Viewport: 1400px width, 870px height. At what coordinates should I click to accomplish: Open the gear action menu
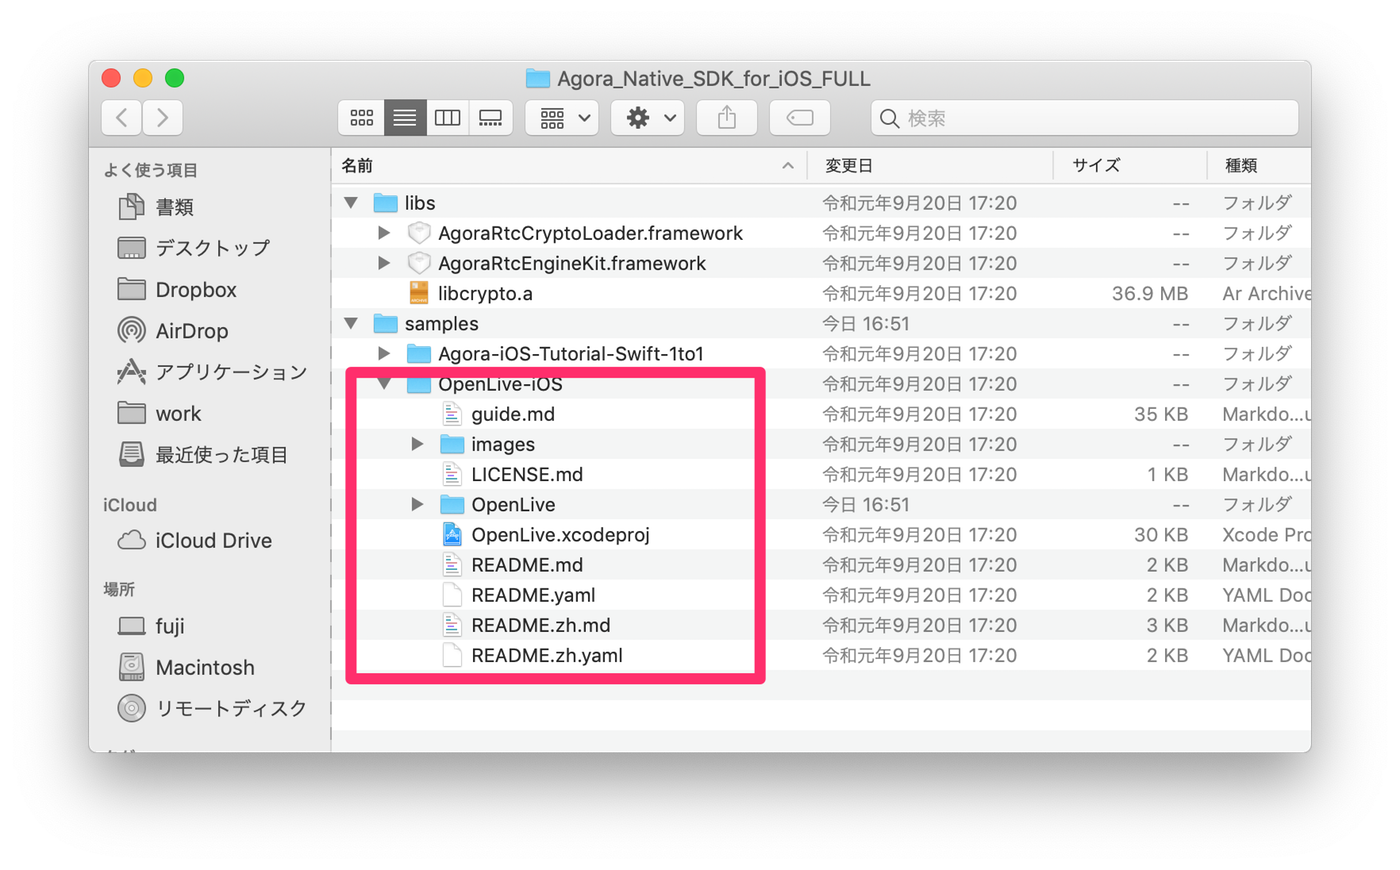[x=649, y=118]
